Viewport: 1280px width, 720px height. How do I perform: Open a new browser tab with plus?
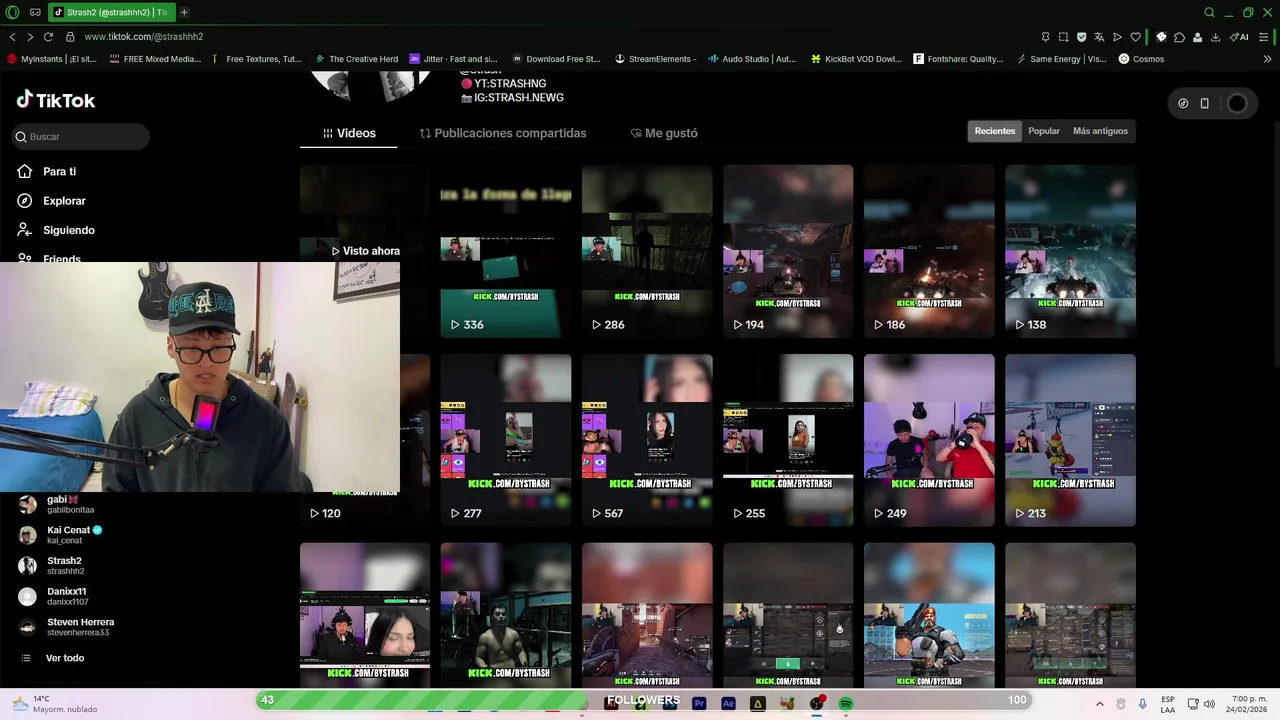click(x=184, y=12)
